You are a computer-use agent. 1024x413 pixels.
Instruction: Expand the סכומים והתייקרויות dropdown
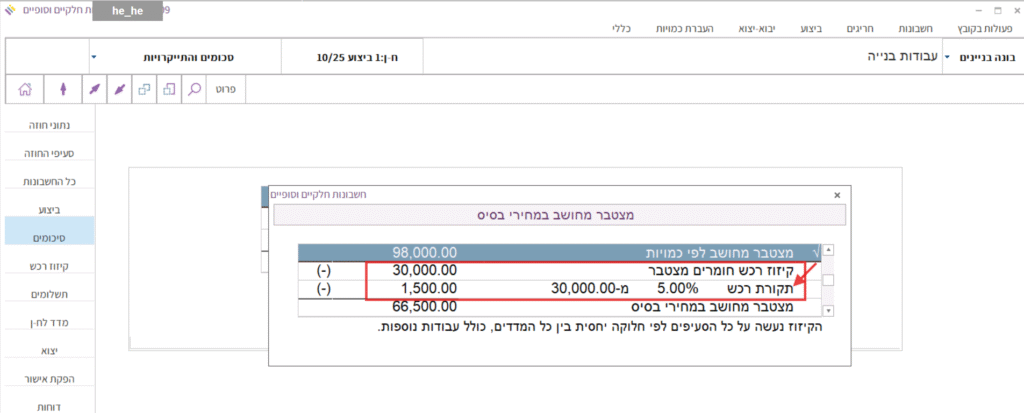pos(93,57)
